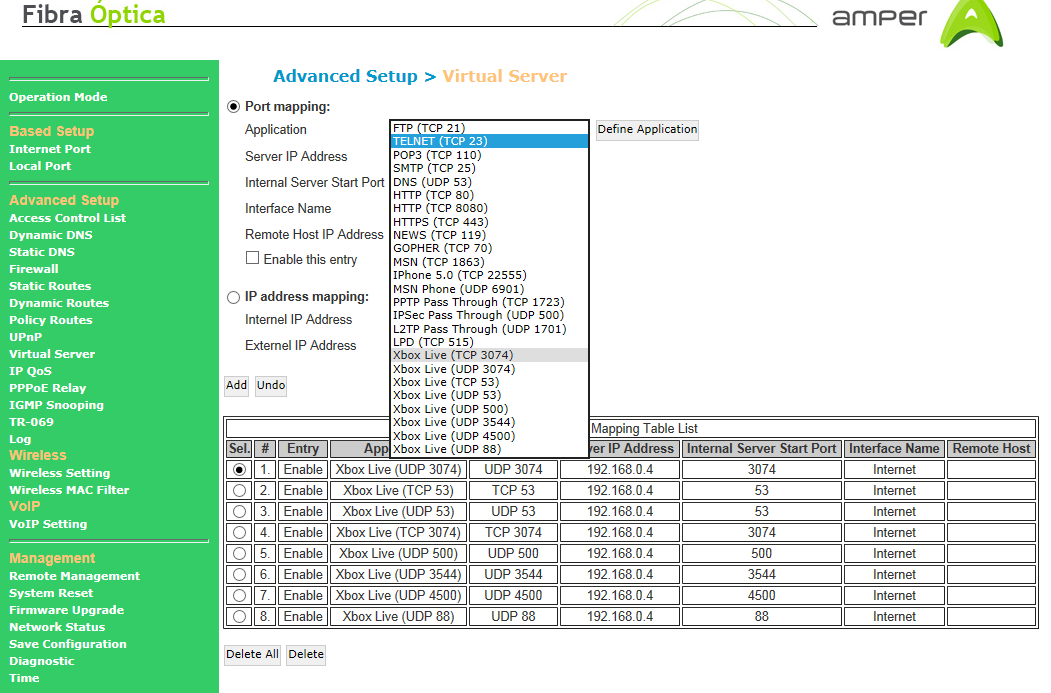Open Save Configuration page

(68, 644)
